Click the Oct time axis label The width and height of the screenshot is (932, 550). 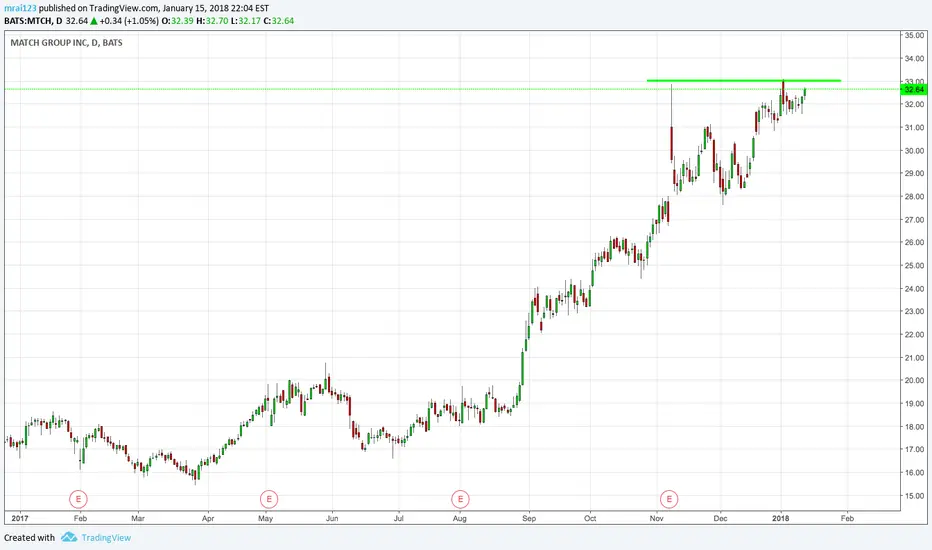pos(590,518)
